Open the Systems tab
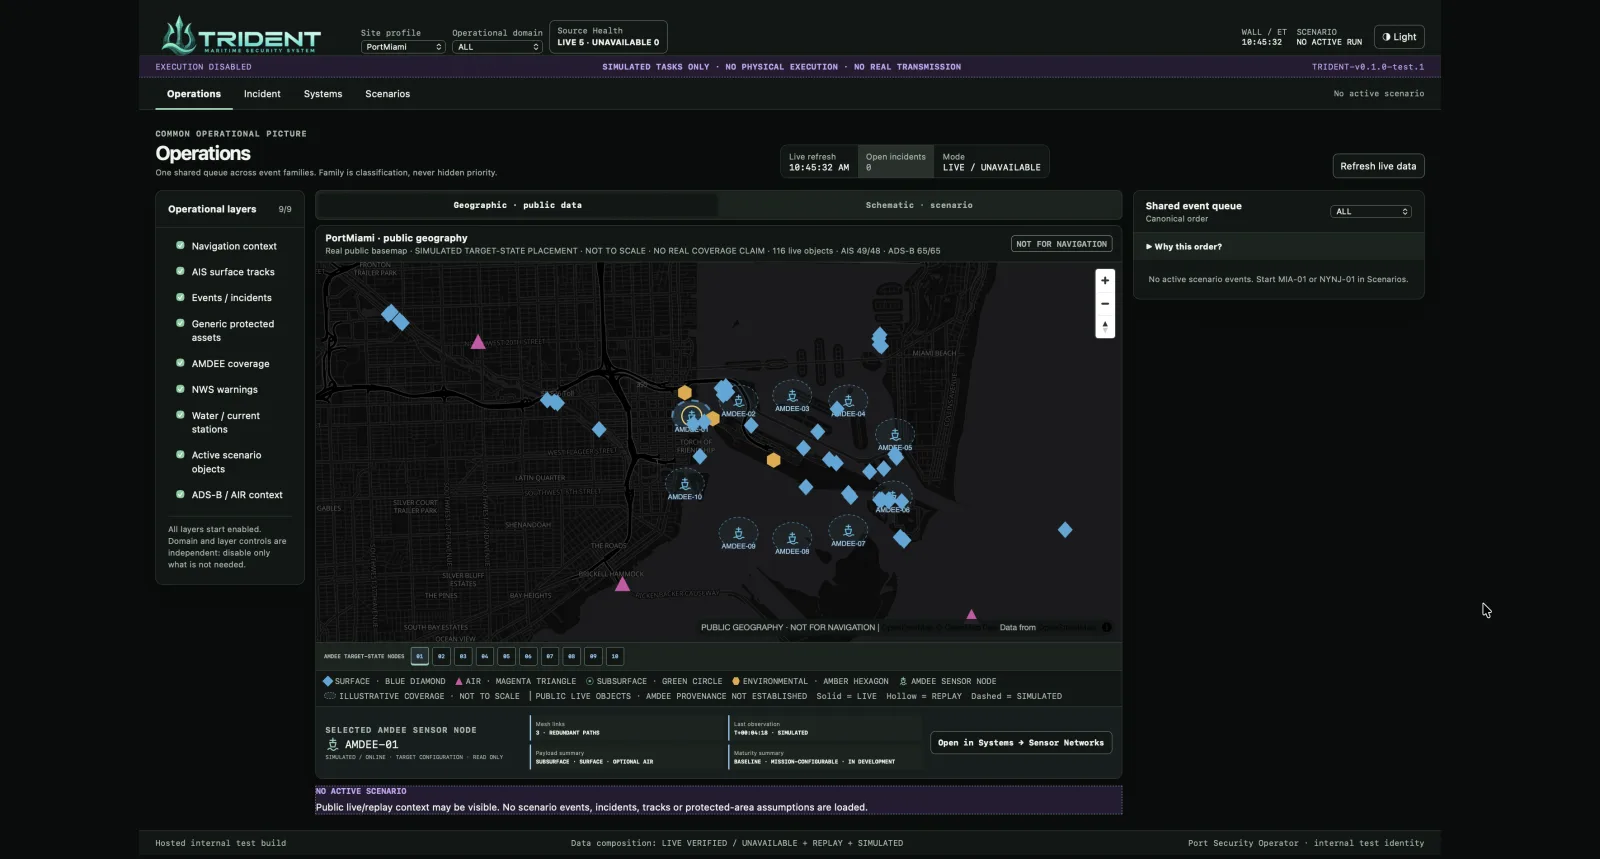This screenshot has height=859, width=1600. coord(323,94)
